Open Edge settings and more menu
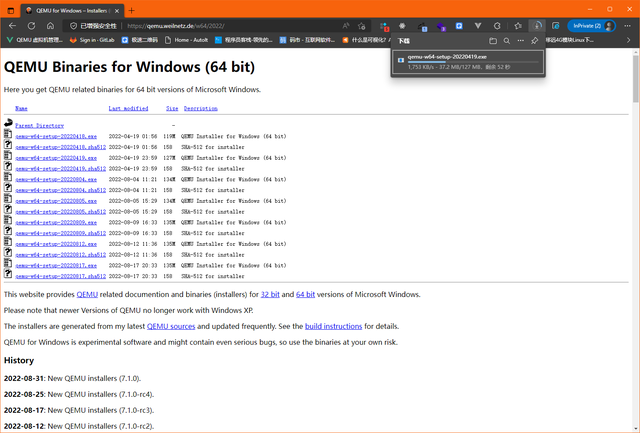The width and height of the screenshot is (640, 433). pyautogui.click(x=627, y=26)
